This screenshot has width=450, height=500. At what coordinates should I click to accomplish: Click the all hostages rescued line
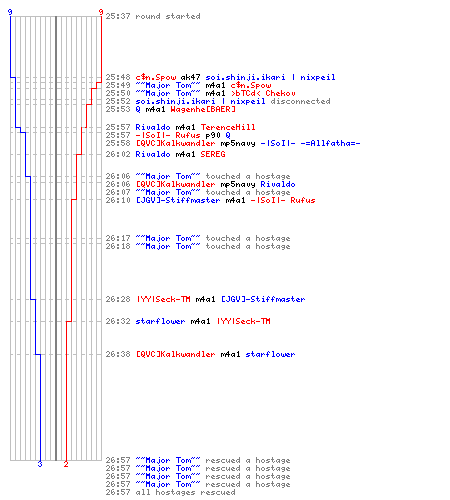coord(170,492)
